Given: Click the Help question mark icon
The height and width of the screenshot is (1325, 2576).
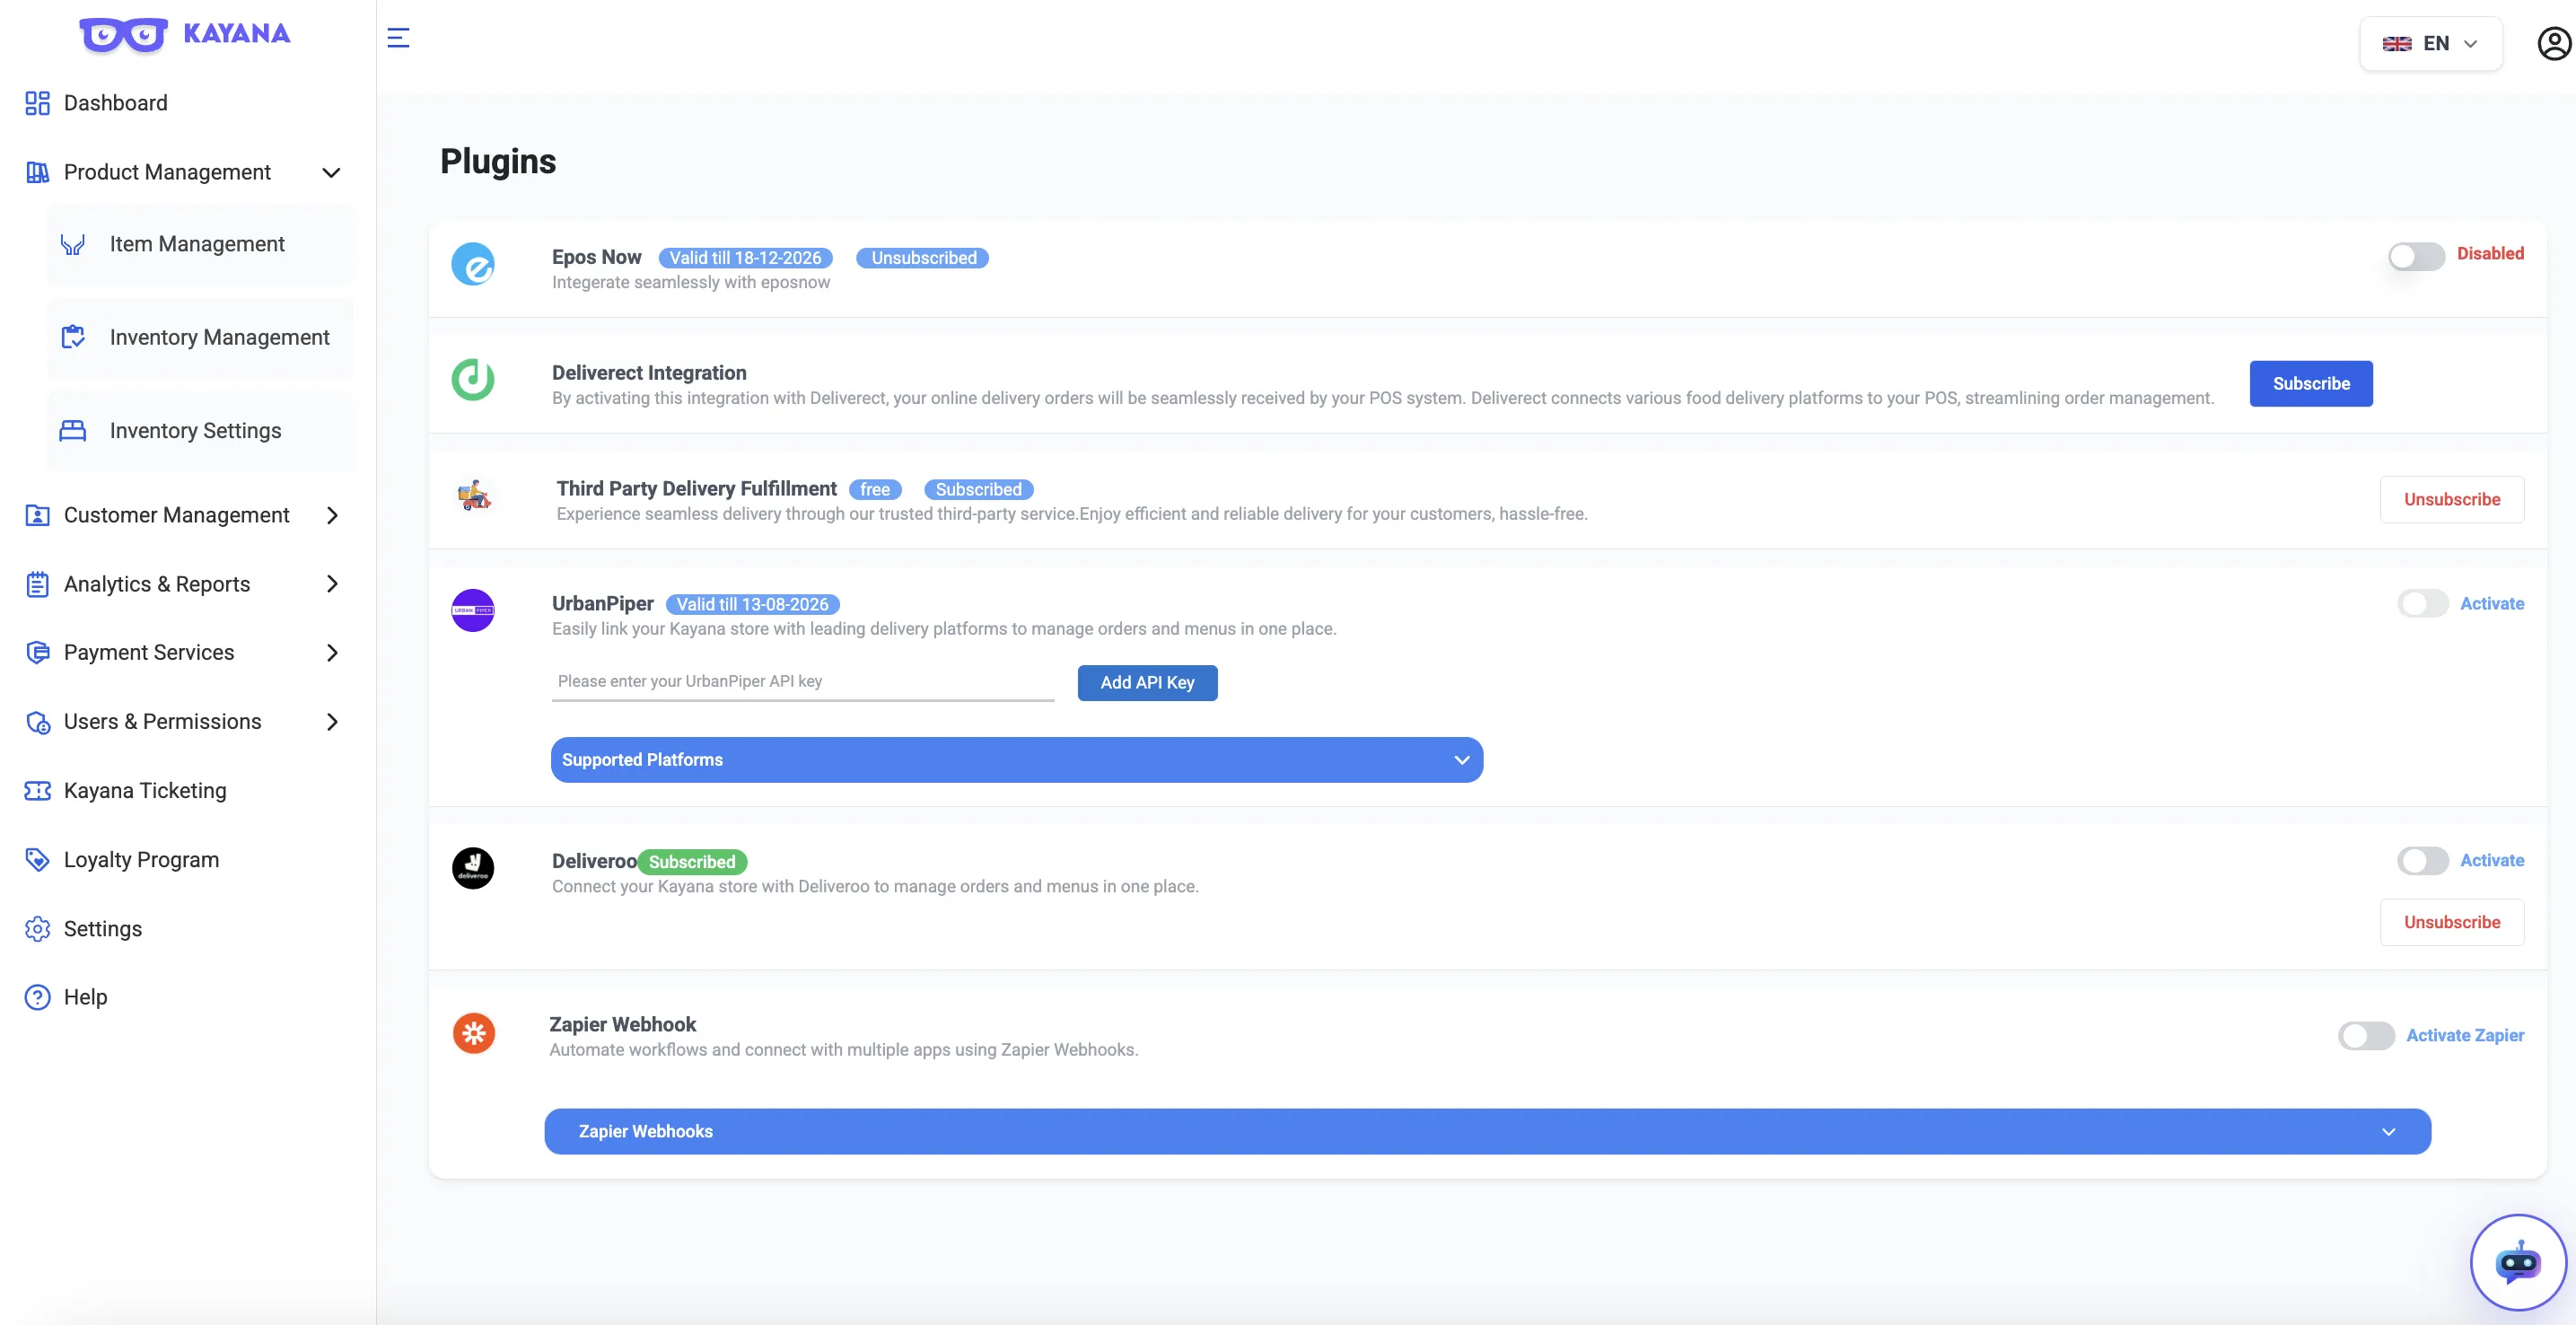Looking at the screenshot, I should 37,997.
